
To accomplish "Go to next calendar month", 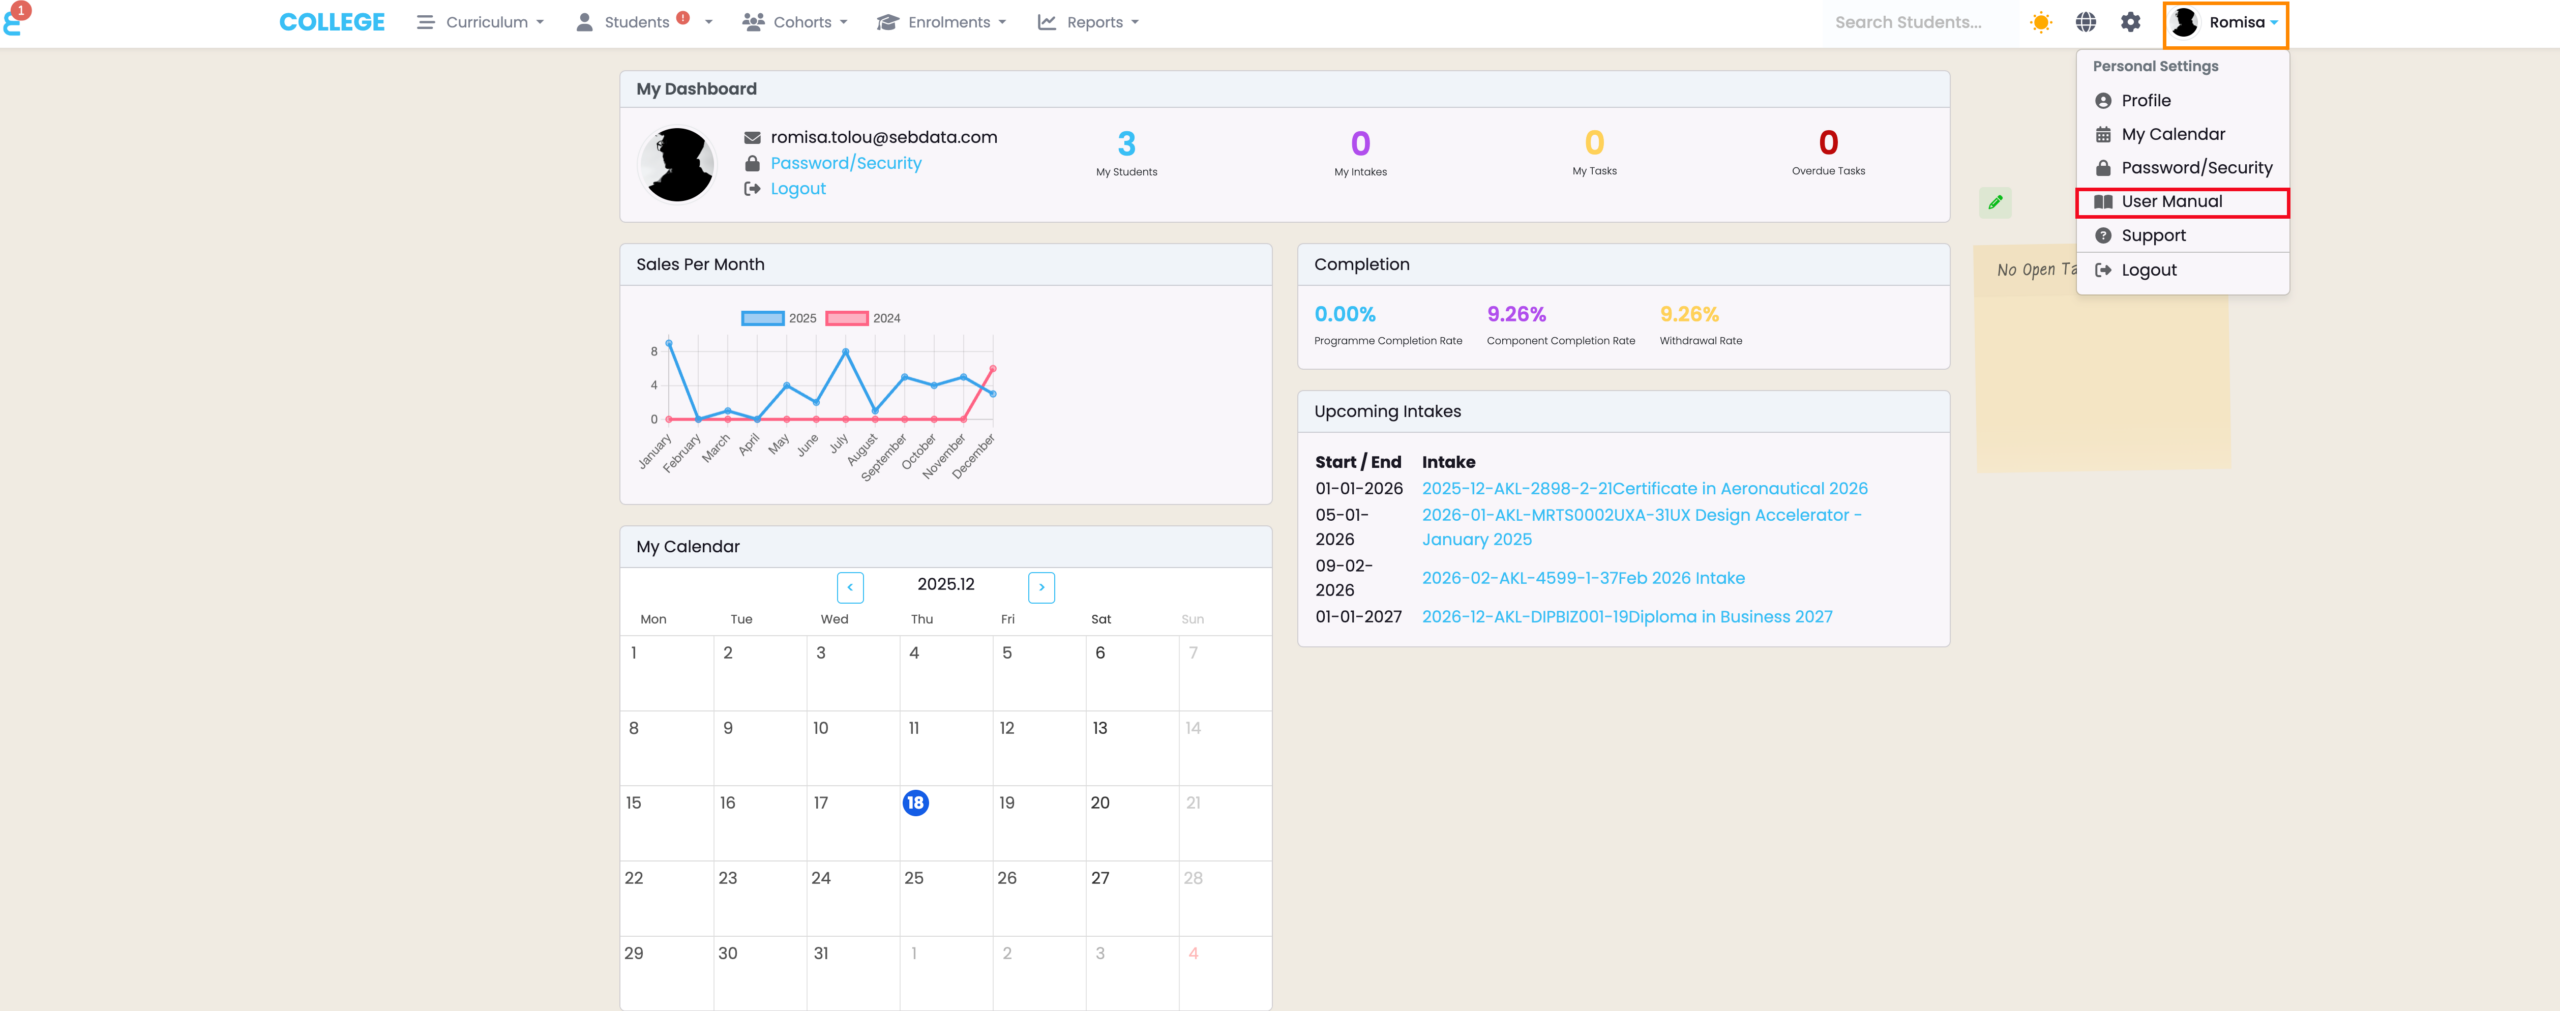I will click(x=1041, y=587).
